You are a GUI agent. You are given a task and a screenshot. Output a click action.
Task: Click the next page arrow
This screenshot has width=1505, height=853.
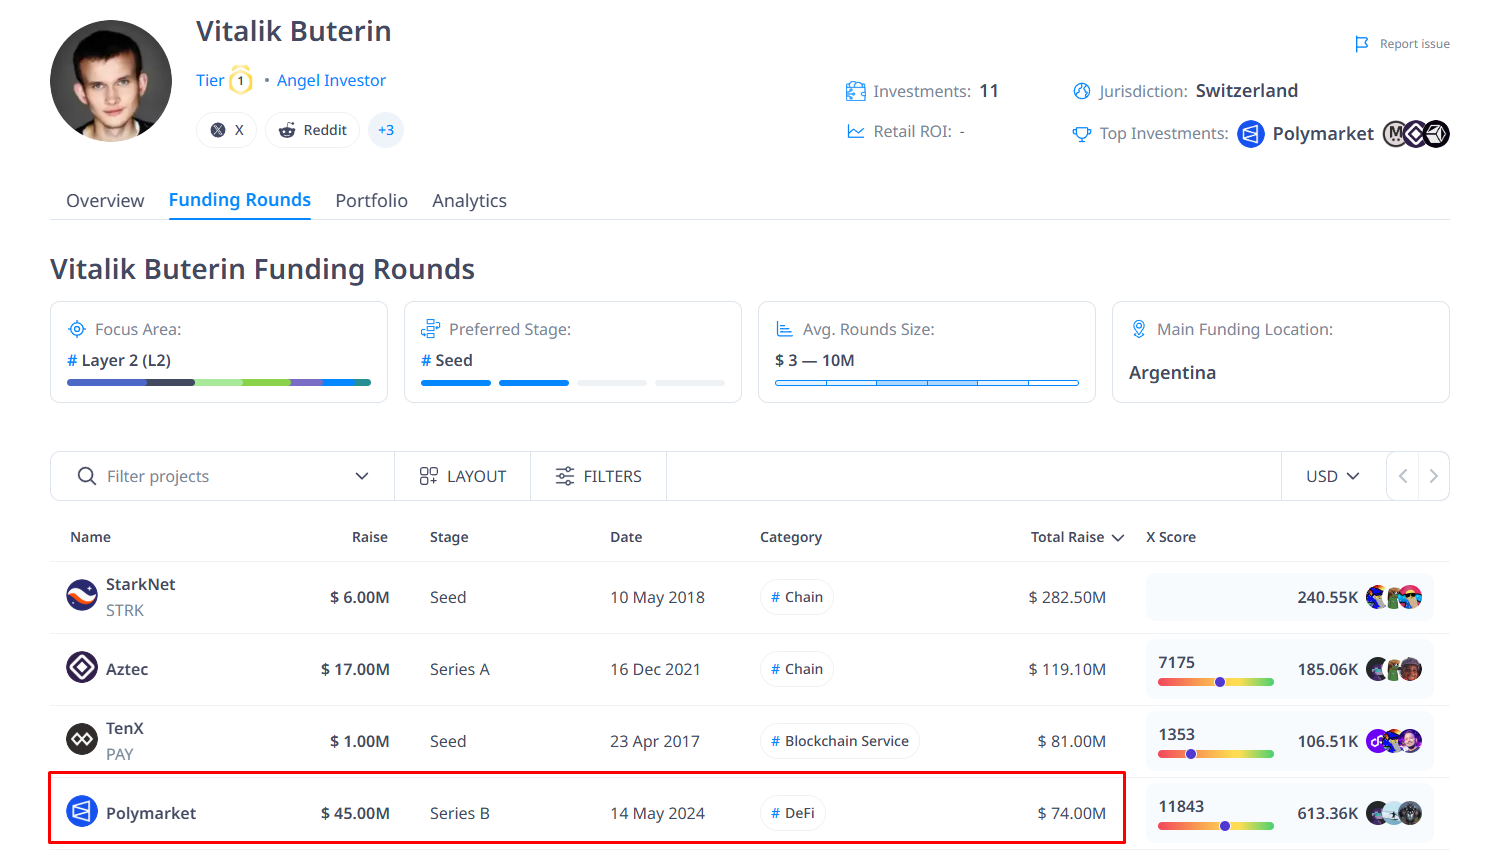pyautogui.click(x=1434, y=476)
